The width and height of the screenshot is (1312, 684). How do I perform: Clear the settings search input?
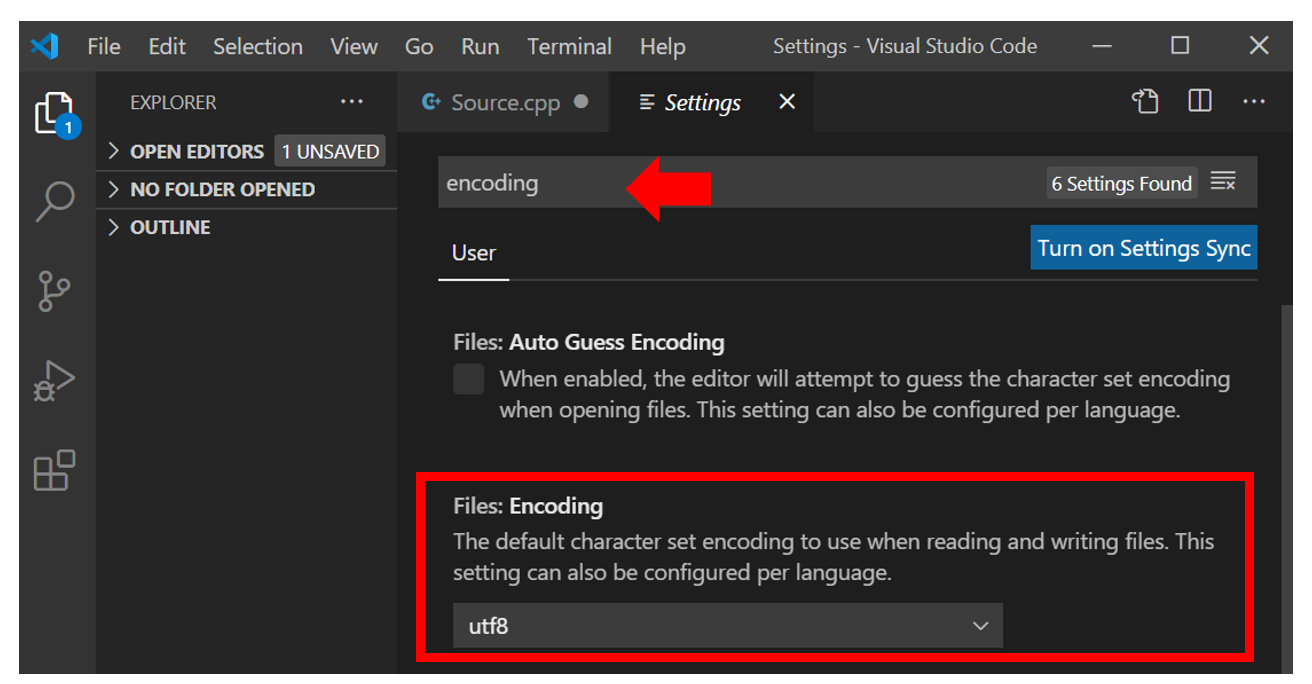pos(1223,182)
